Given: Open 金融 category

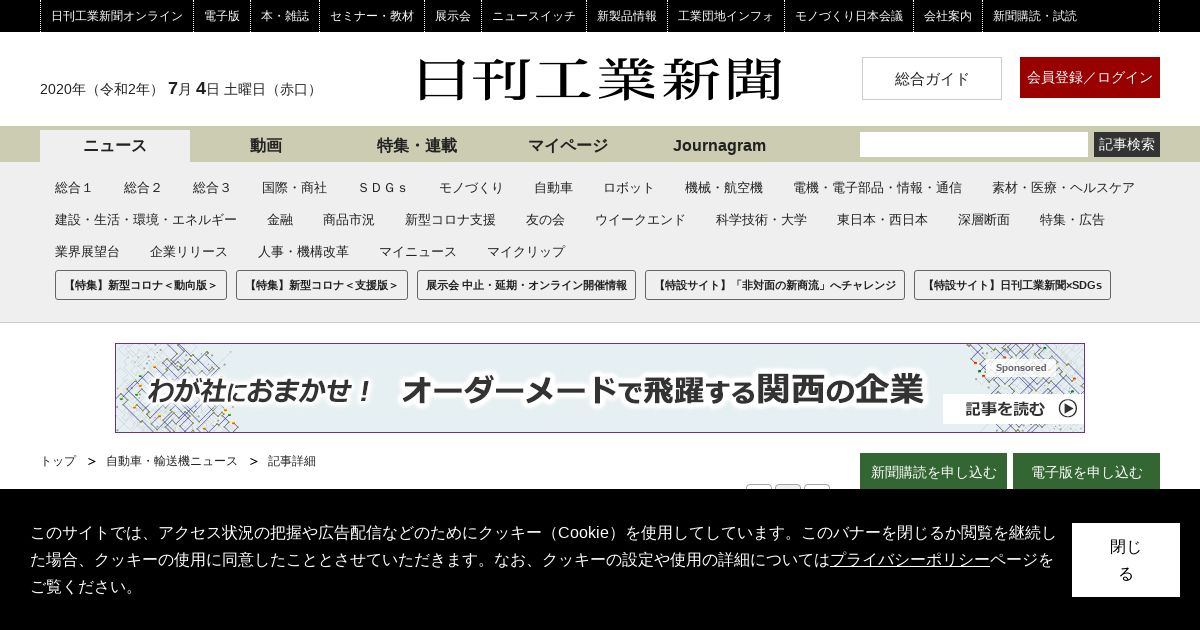Looking at the screenshot, I should coord(280,220).
